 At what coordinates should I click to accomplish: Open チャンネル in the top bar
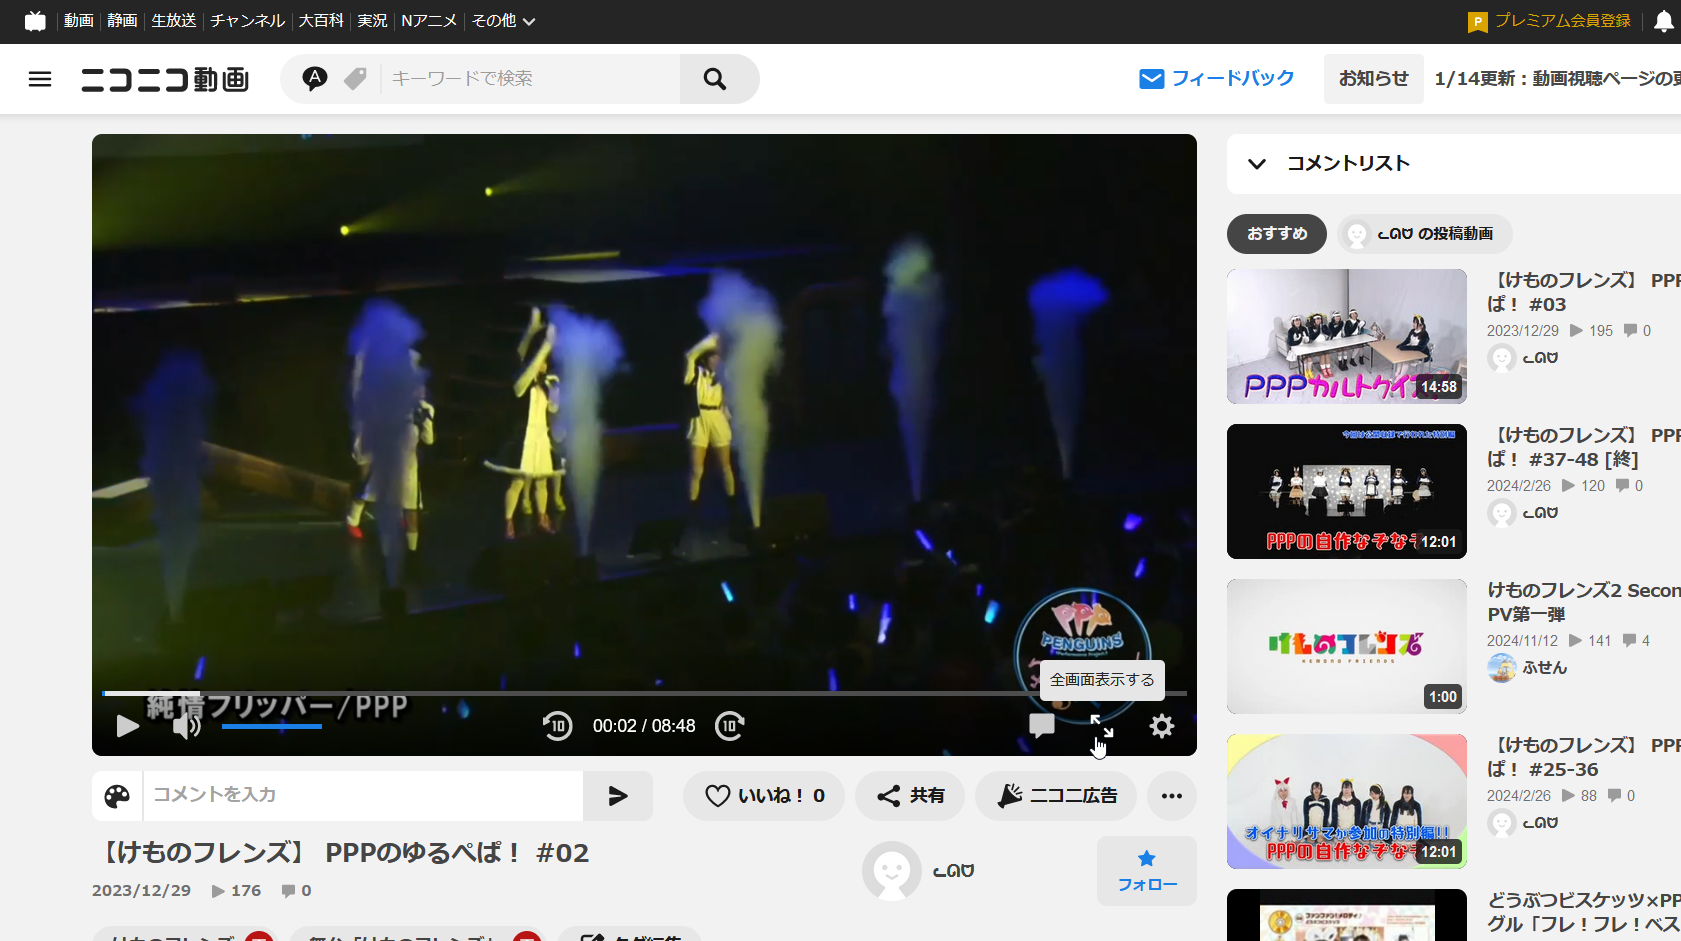click(x=248, y=21)
